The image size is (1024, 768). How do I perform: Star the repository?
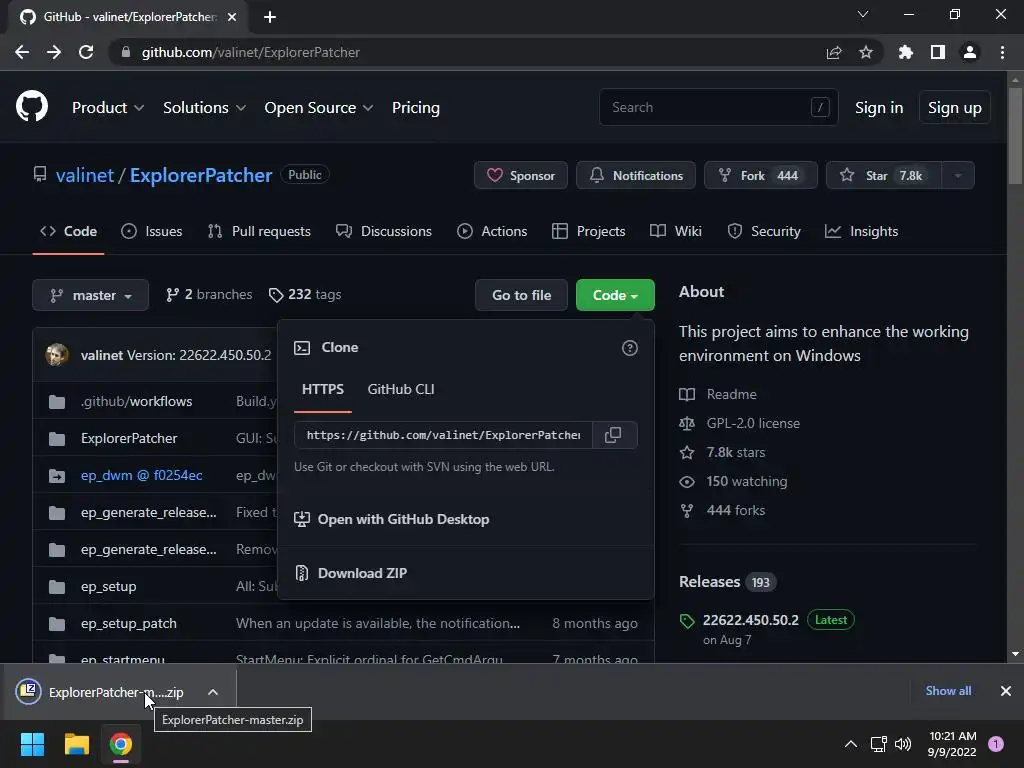(884, 175)
